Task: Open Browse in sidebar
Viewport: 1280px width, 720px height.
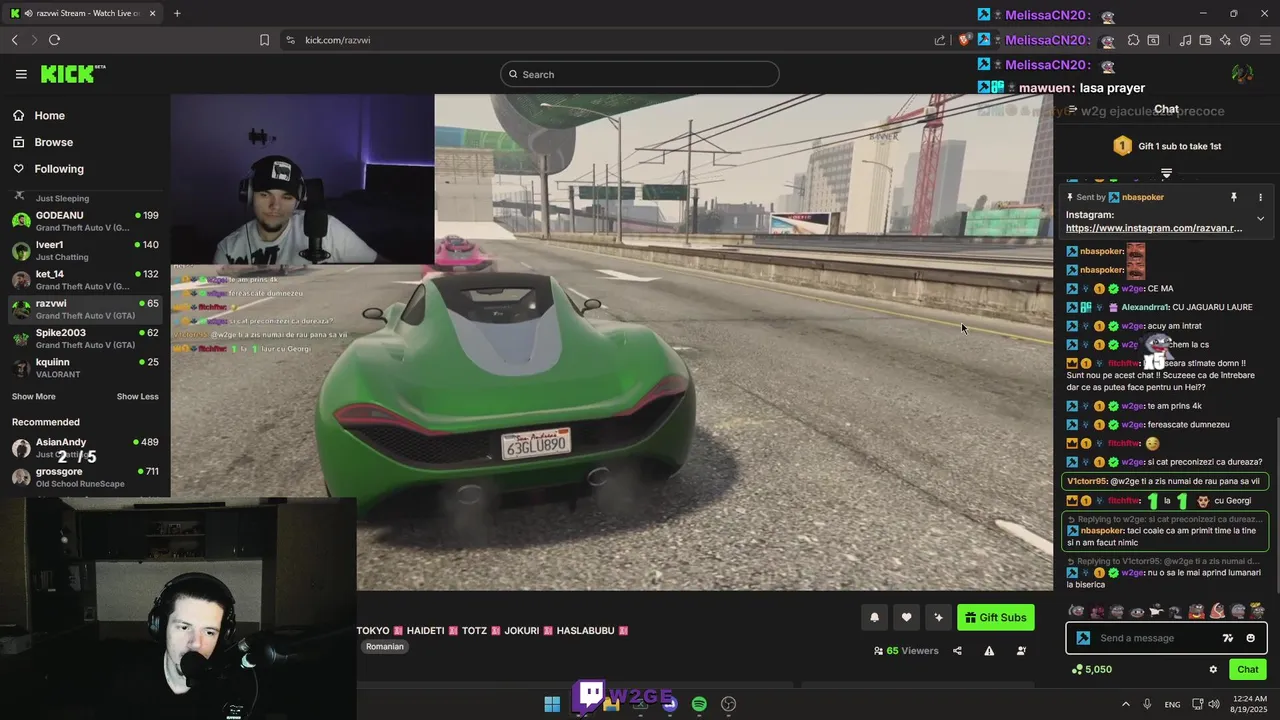Action: pos(53,142)
